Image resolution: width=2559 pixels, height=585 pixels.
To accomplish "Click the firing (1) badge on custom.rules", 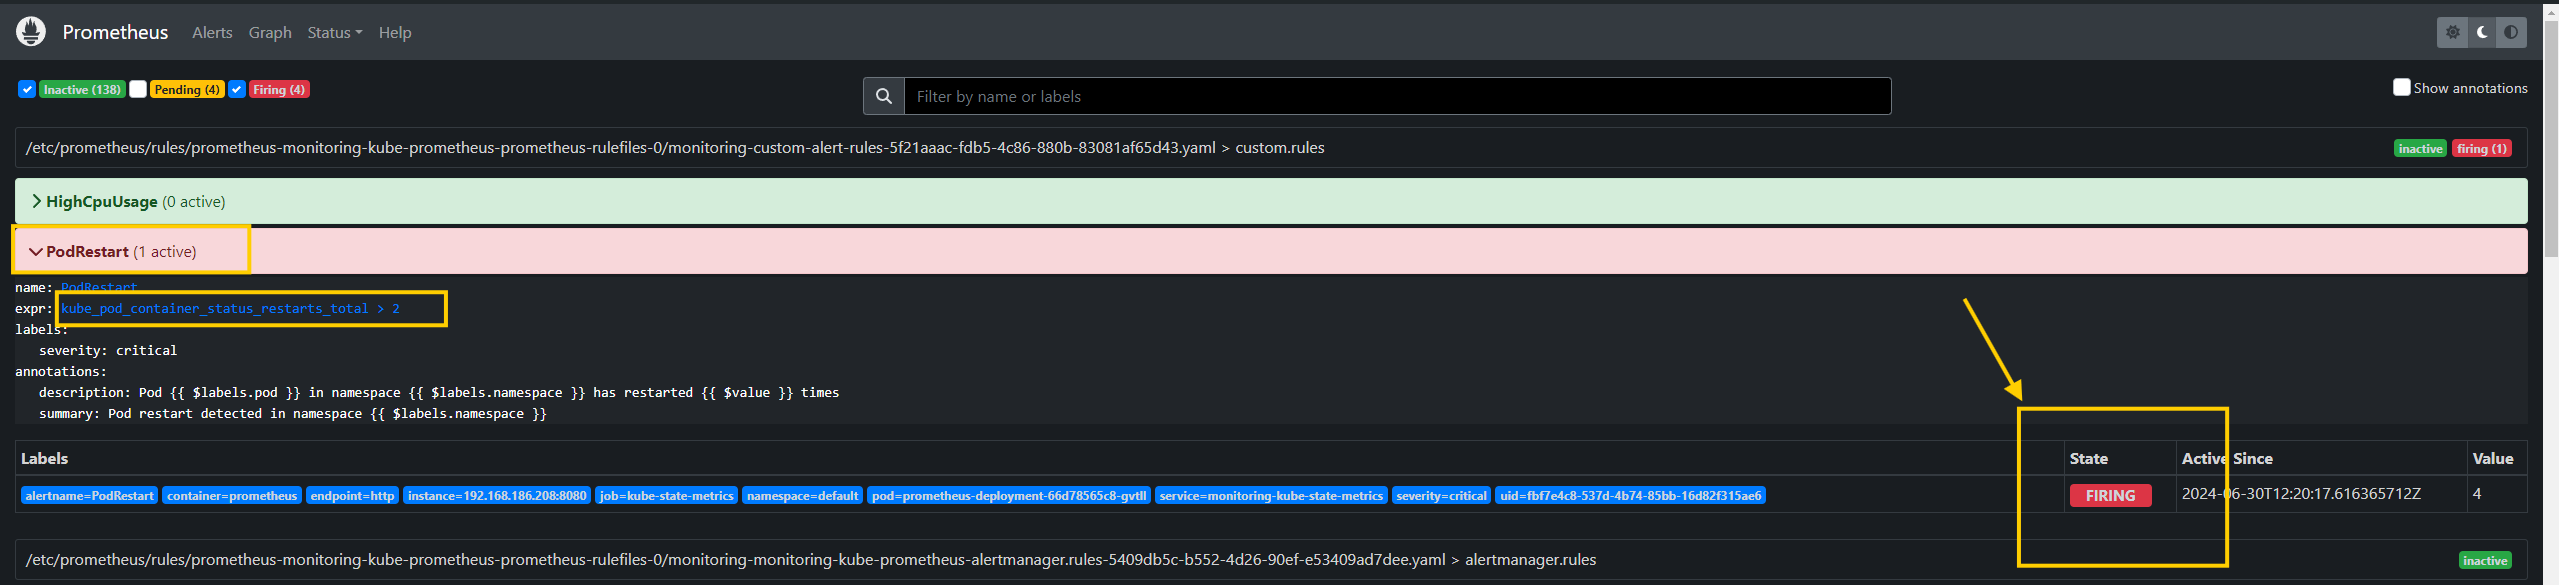I will [2481, 148].
